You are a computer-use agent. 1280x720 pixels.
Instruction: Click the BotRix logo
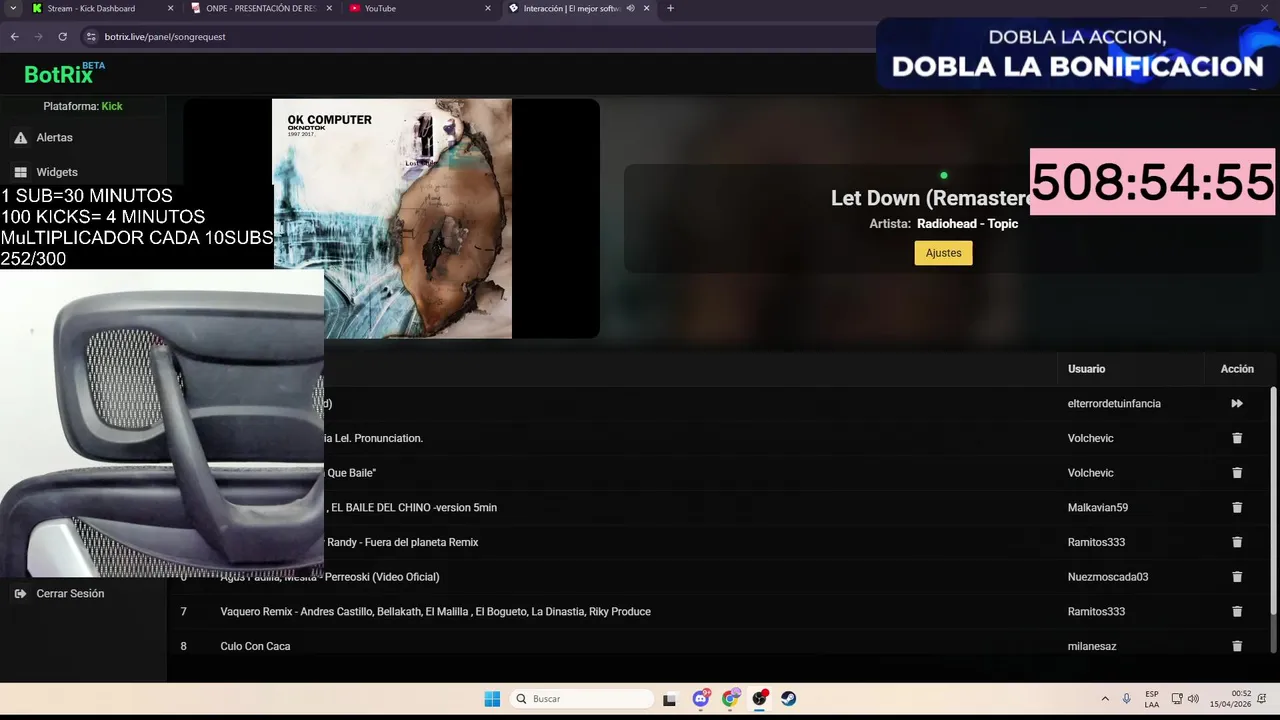tap(64, 73)
